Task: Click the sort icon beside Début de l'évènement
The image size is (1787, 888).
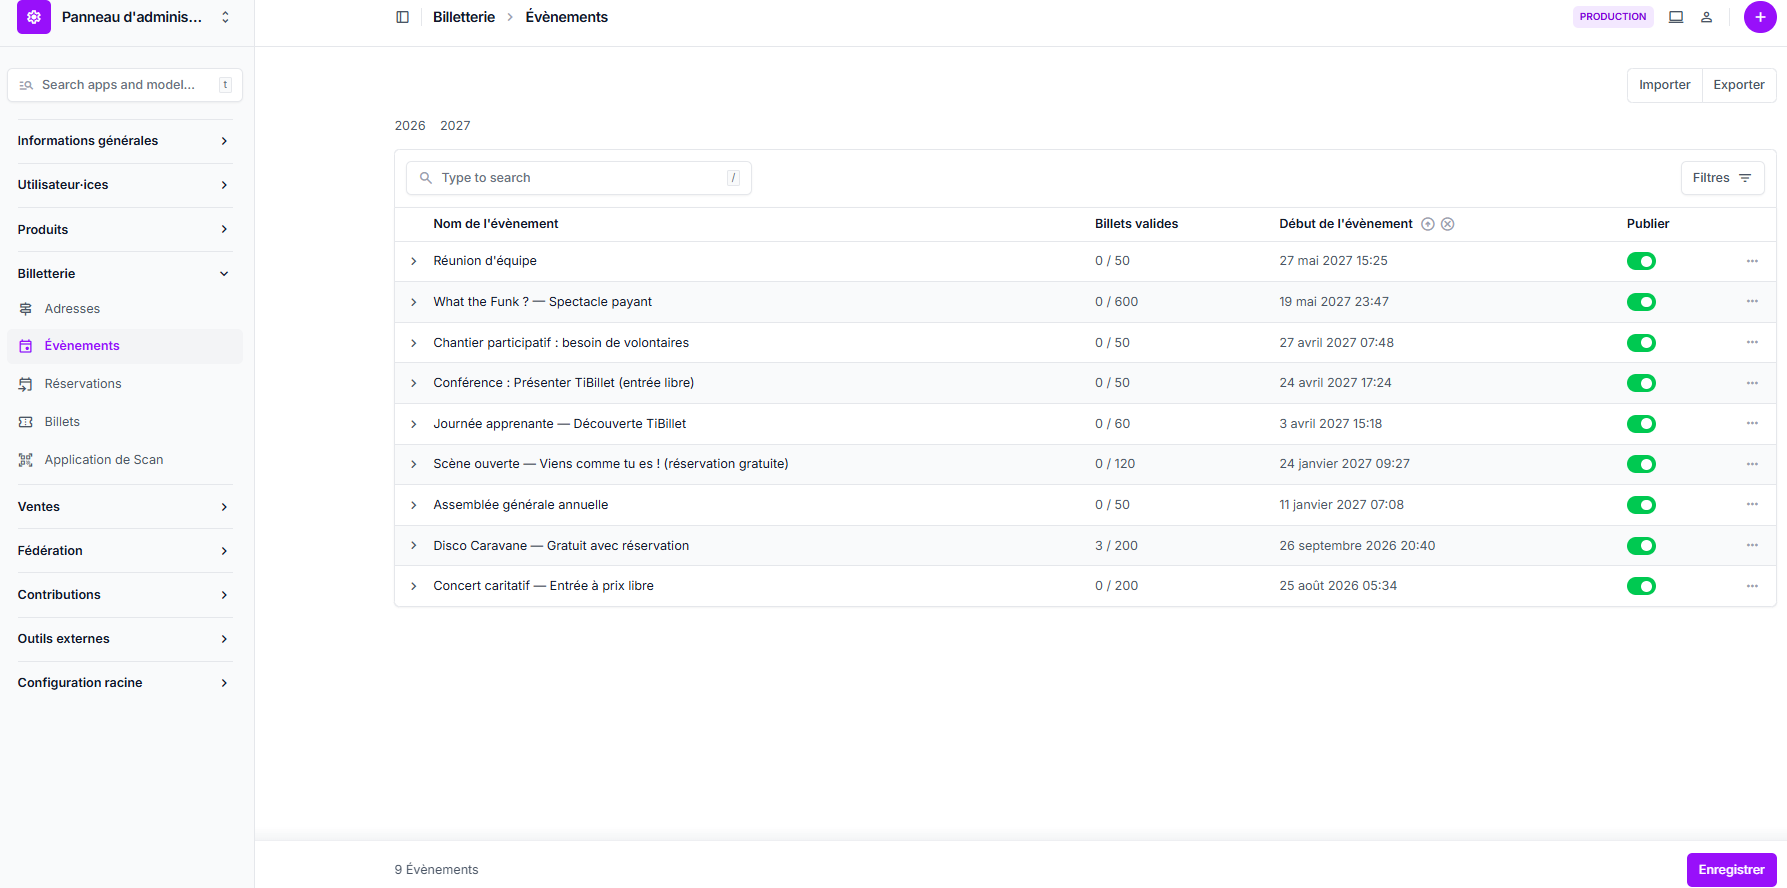Action: click(x=1428, y=224)
